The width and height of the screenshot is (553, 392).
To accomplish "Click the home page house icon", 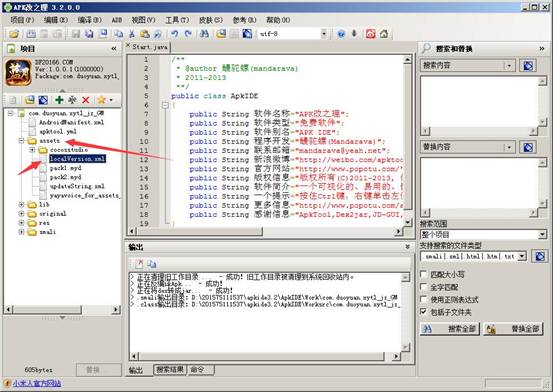I will click(x=384, y=34).
